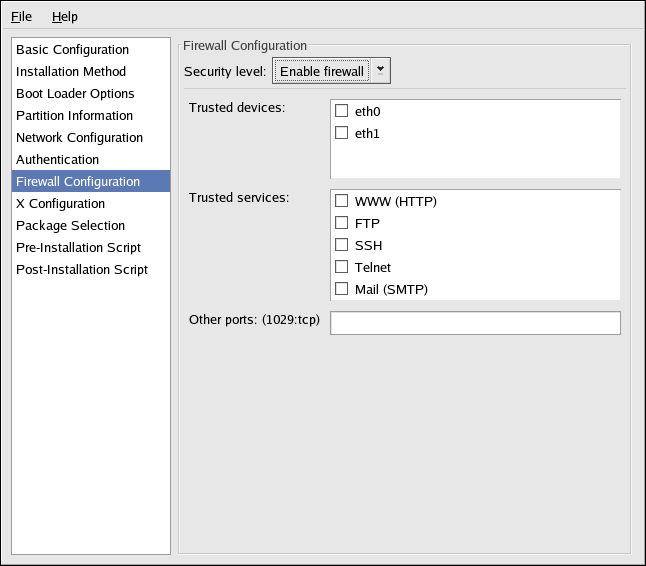Select X Configuration in sidebar
The height and width of the screenshot is (566, 646).
60,204
